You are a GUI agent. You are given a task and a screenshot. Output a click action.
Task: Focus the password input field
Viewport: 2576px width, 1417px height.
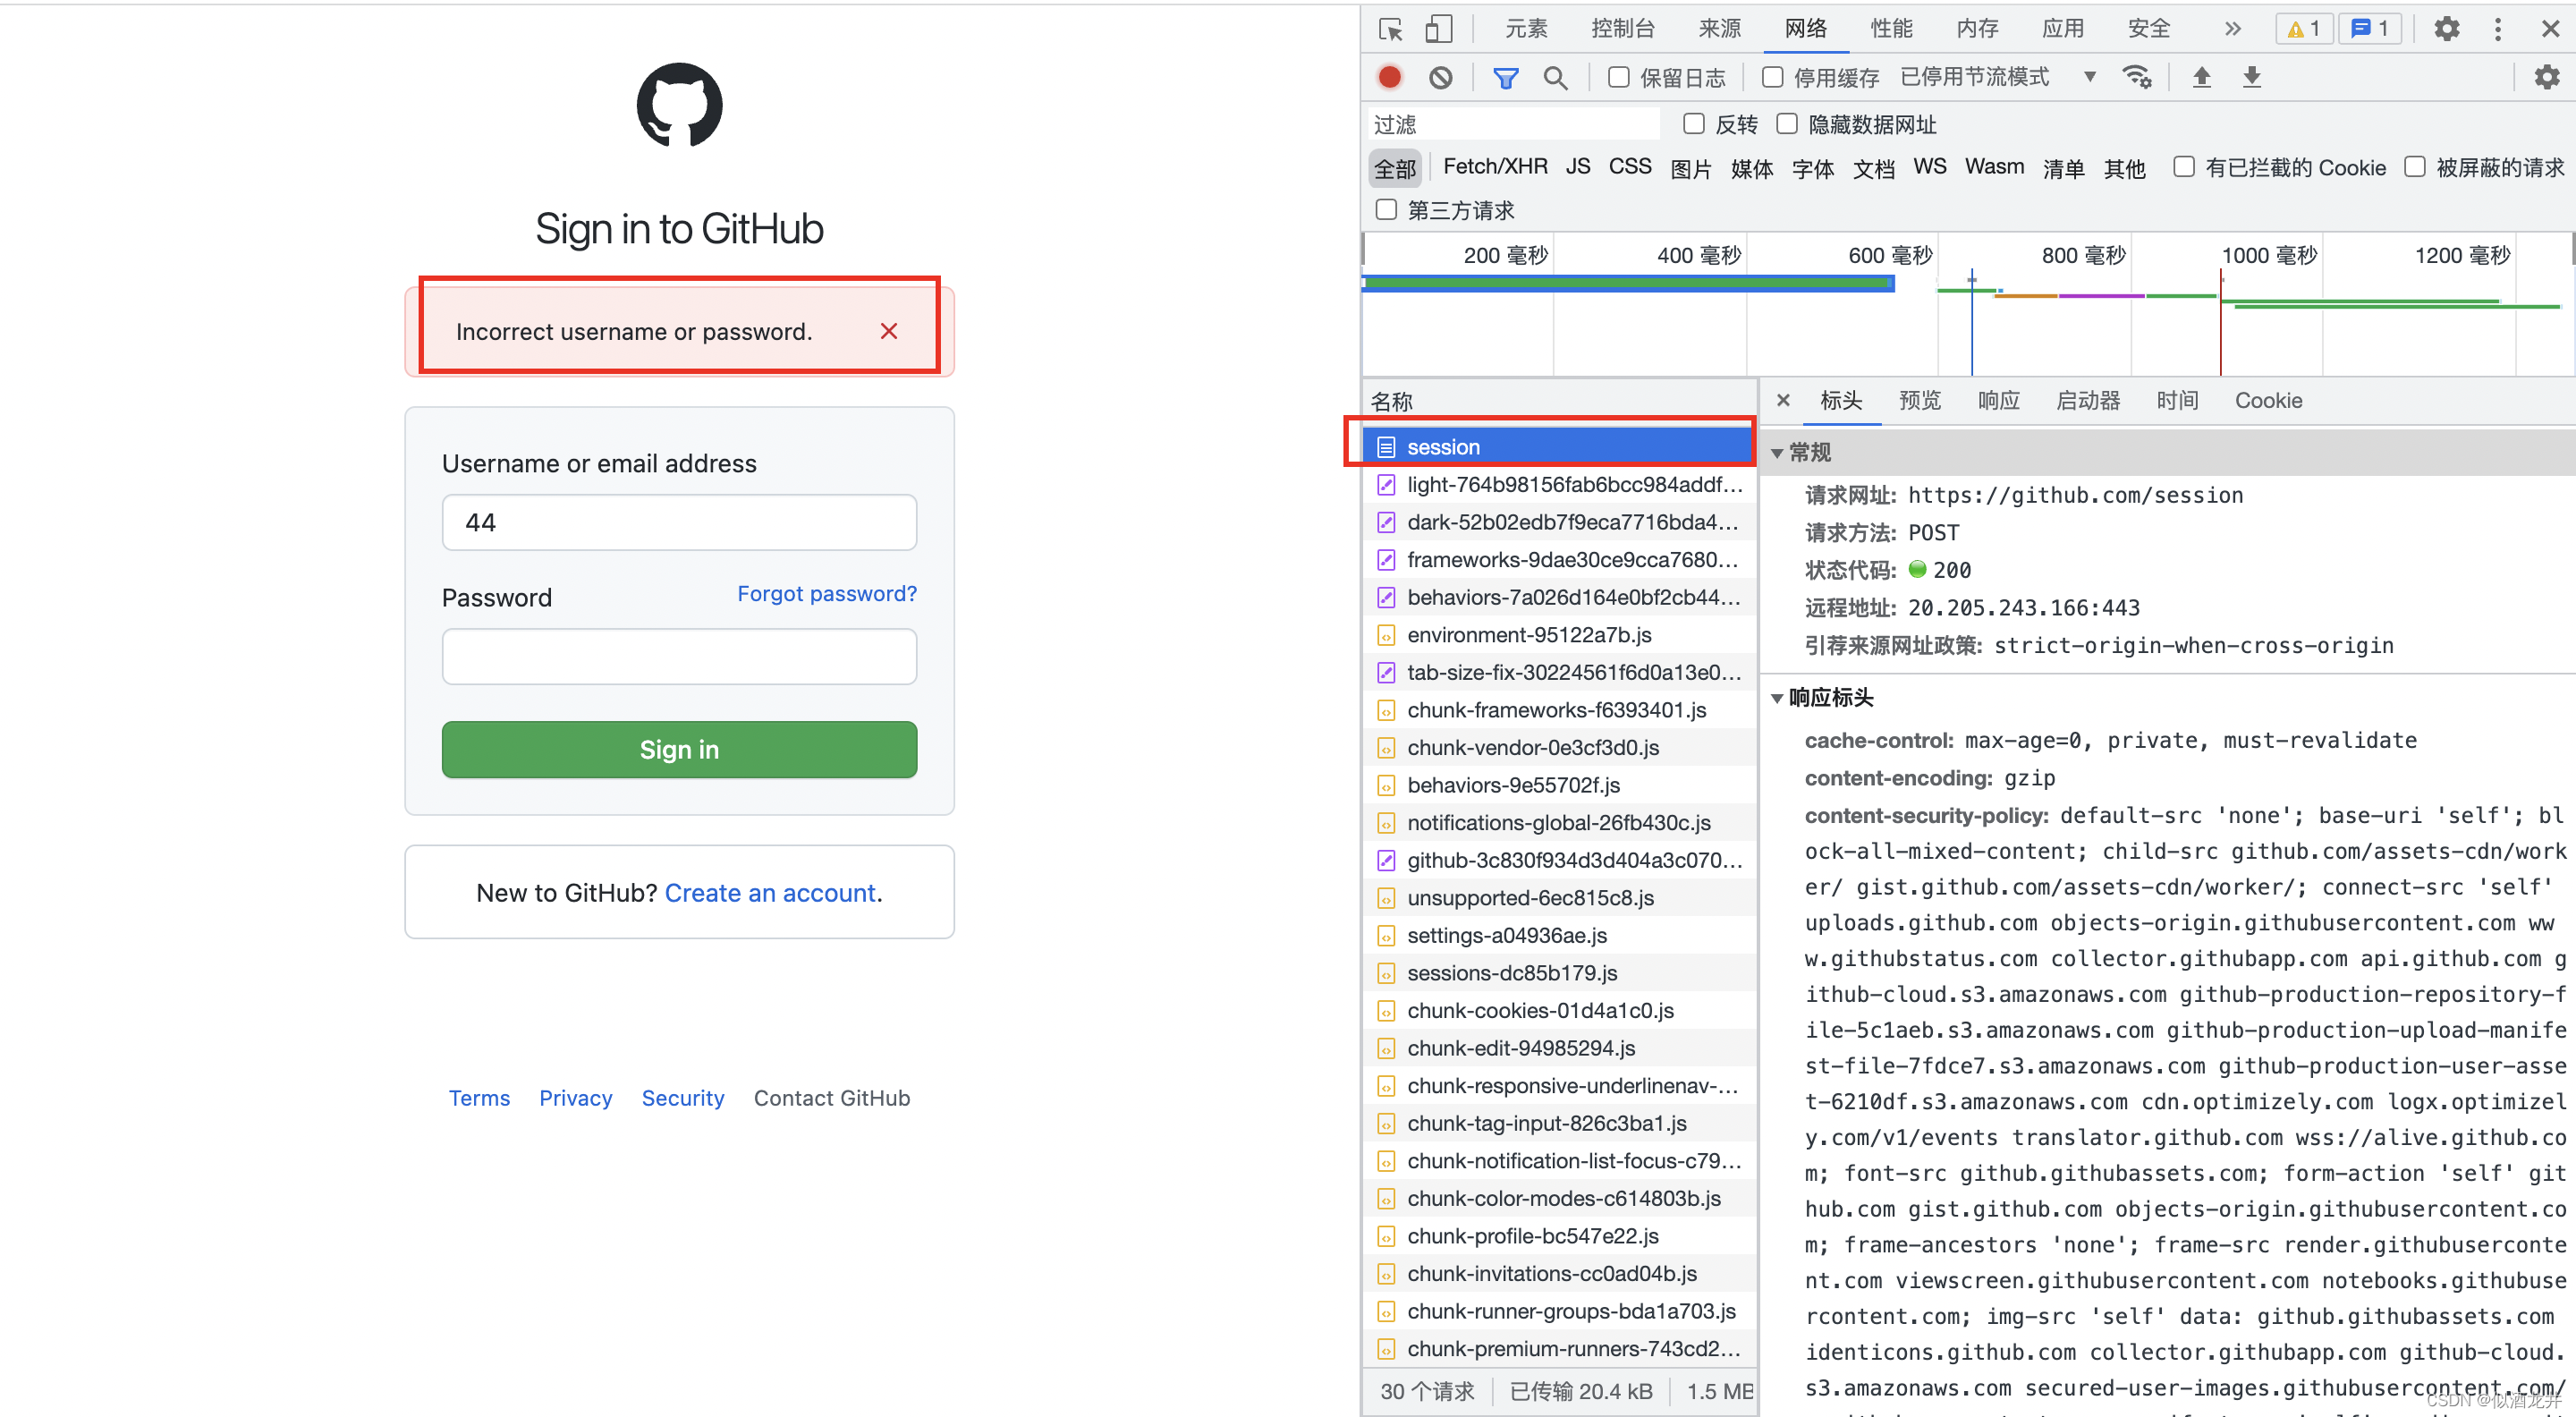tap(679, 656)
